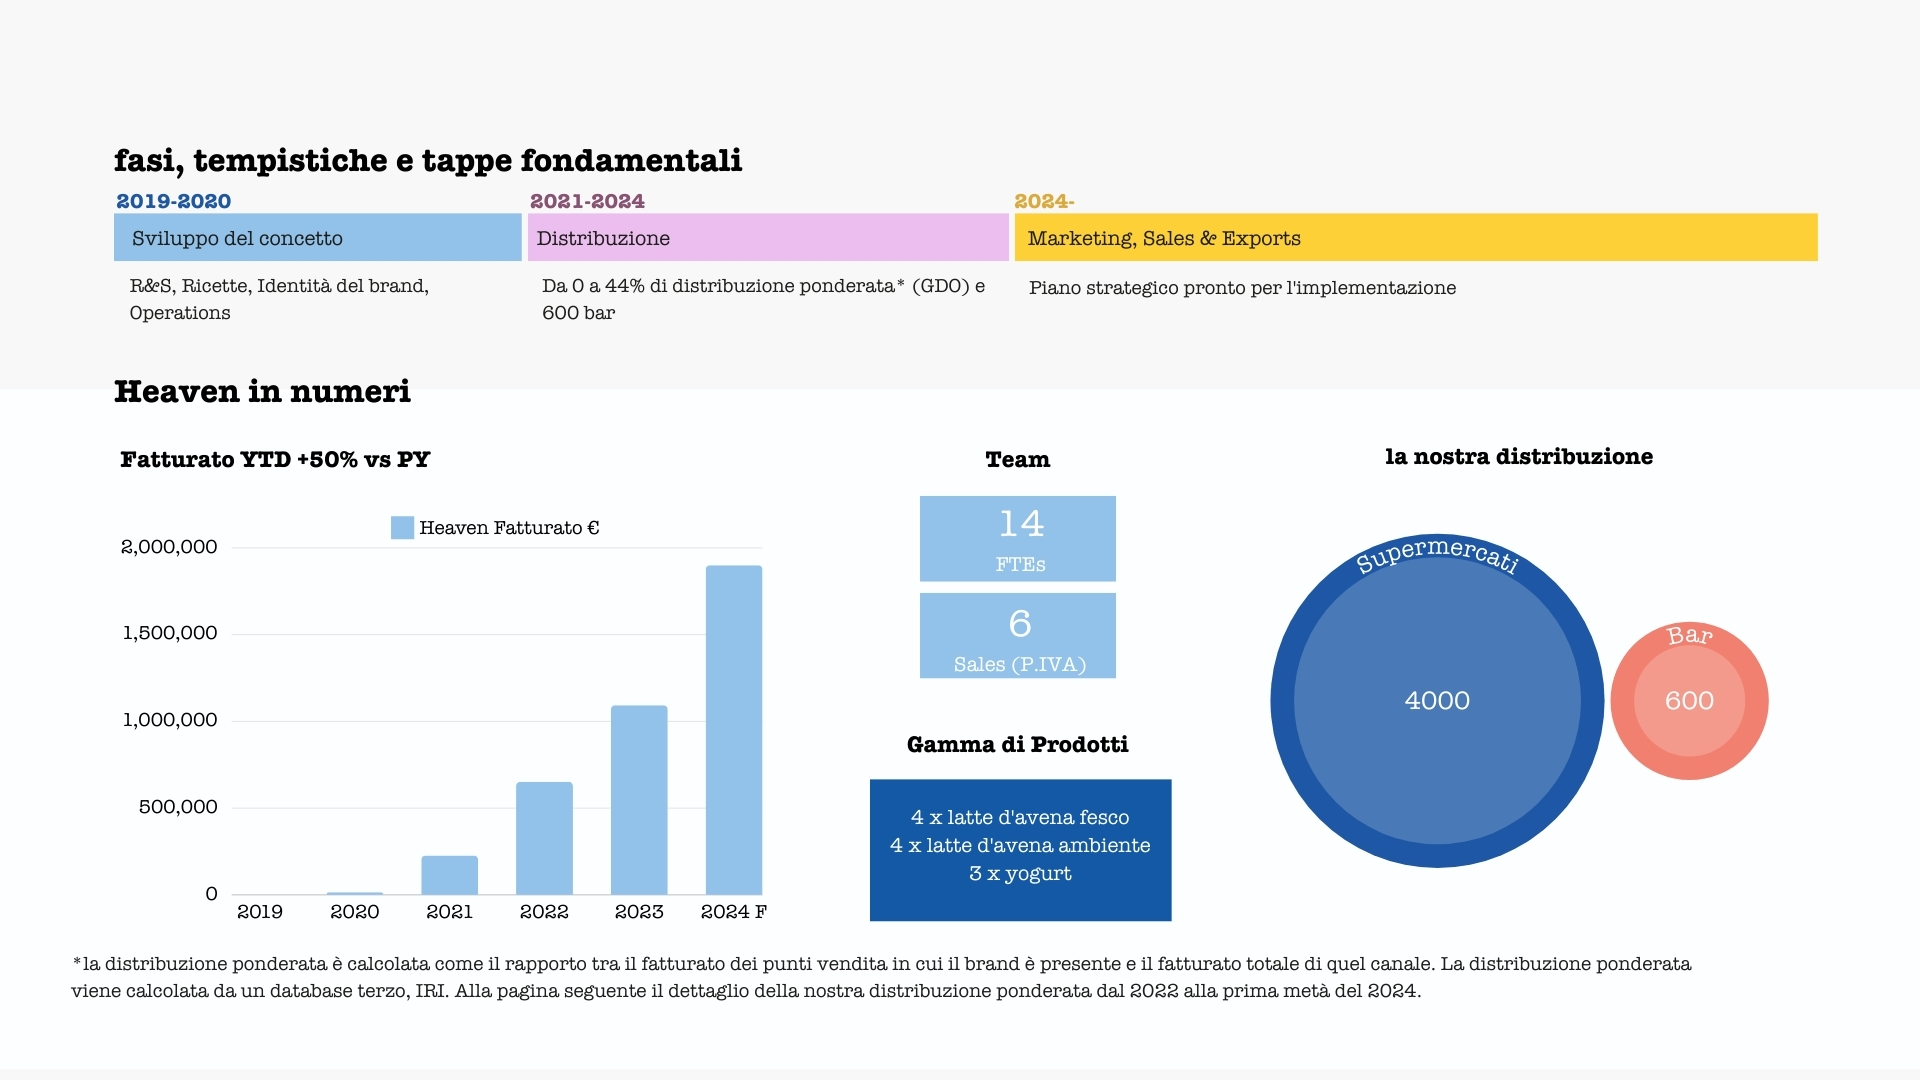Click the 'Team' heading
The width and height of the screenshot is (1920, 1080).
pos(1018,460)
